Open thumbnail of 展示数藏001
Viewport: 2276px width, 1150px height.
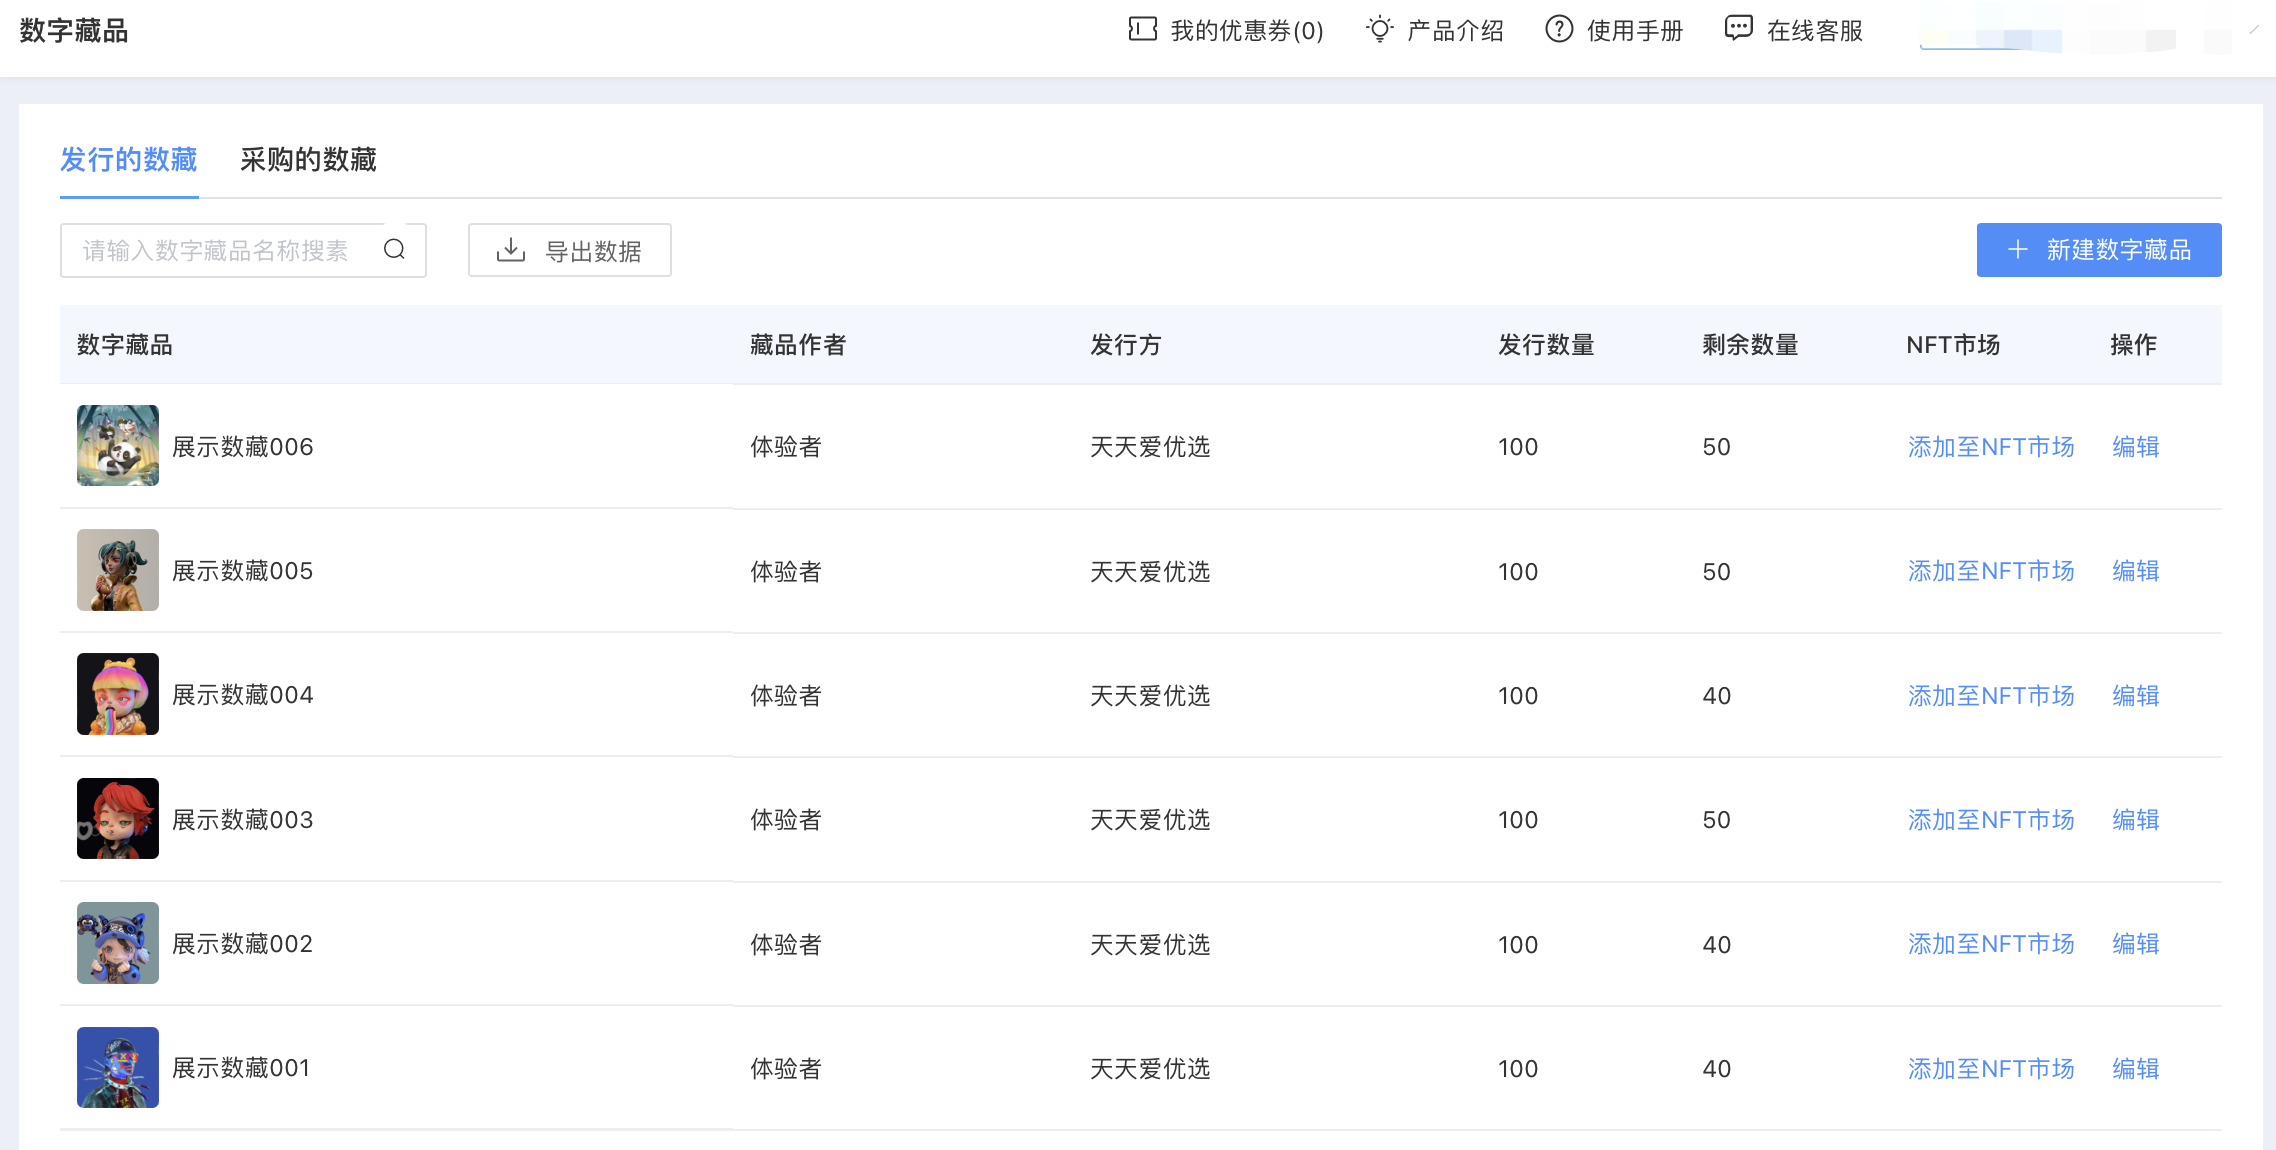tap(118, 1067)
